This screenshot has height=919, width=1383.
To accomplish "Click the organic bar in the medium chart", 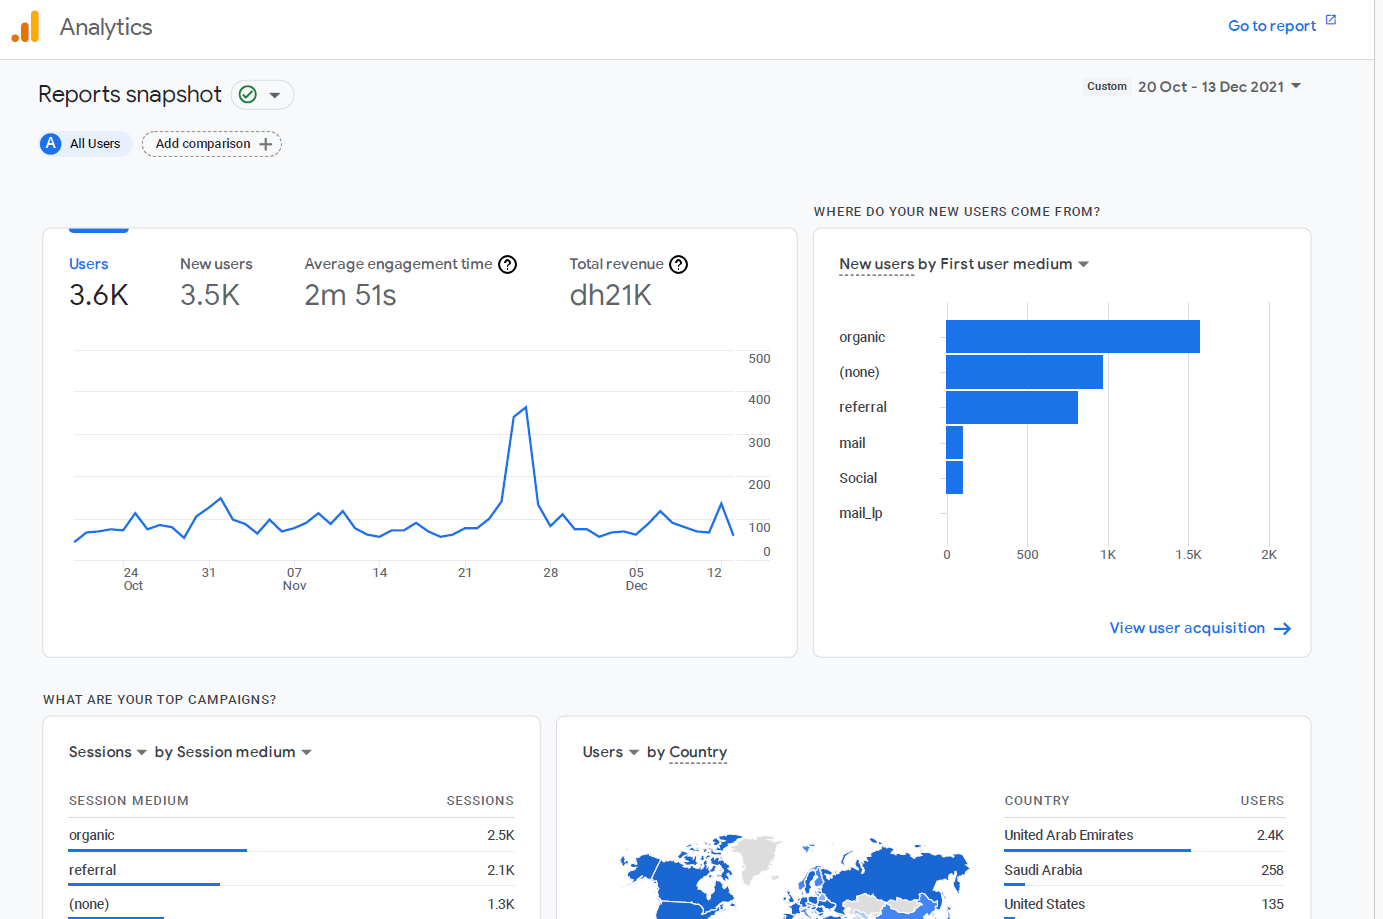I will coord(1070,336).
